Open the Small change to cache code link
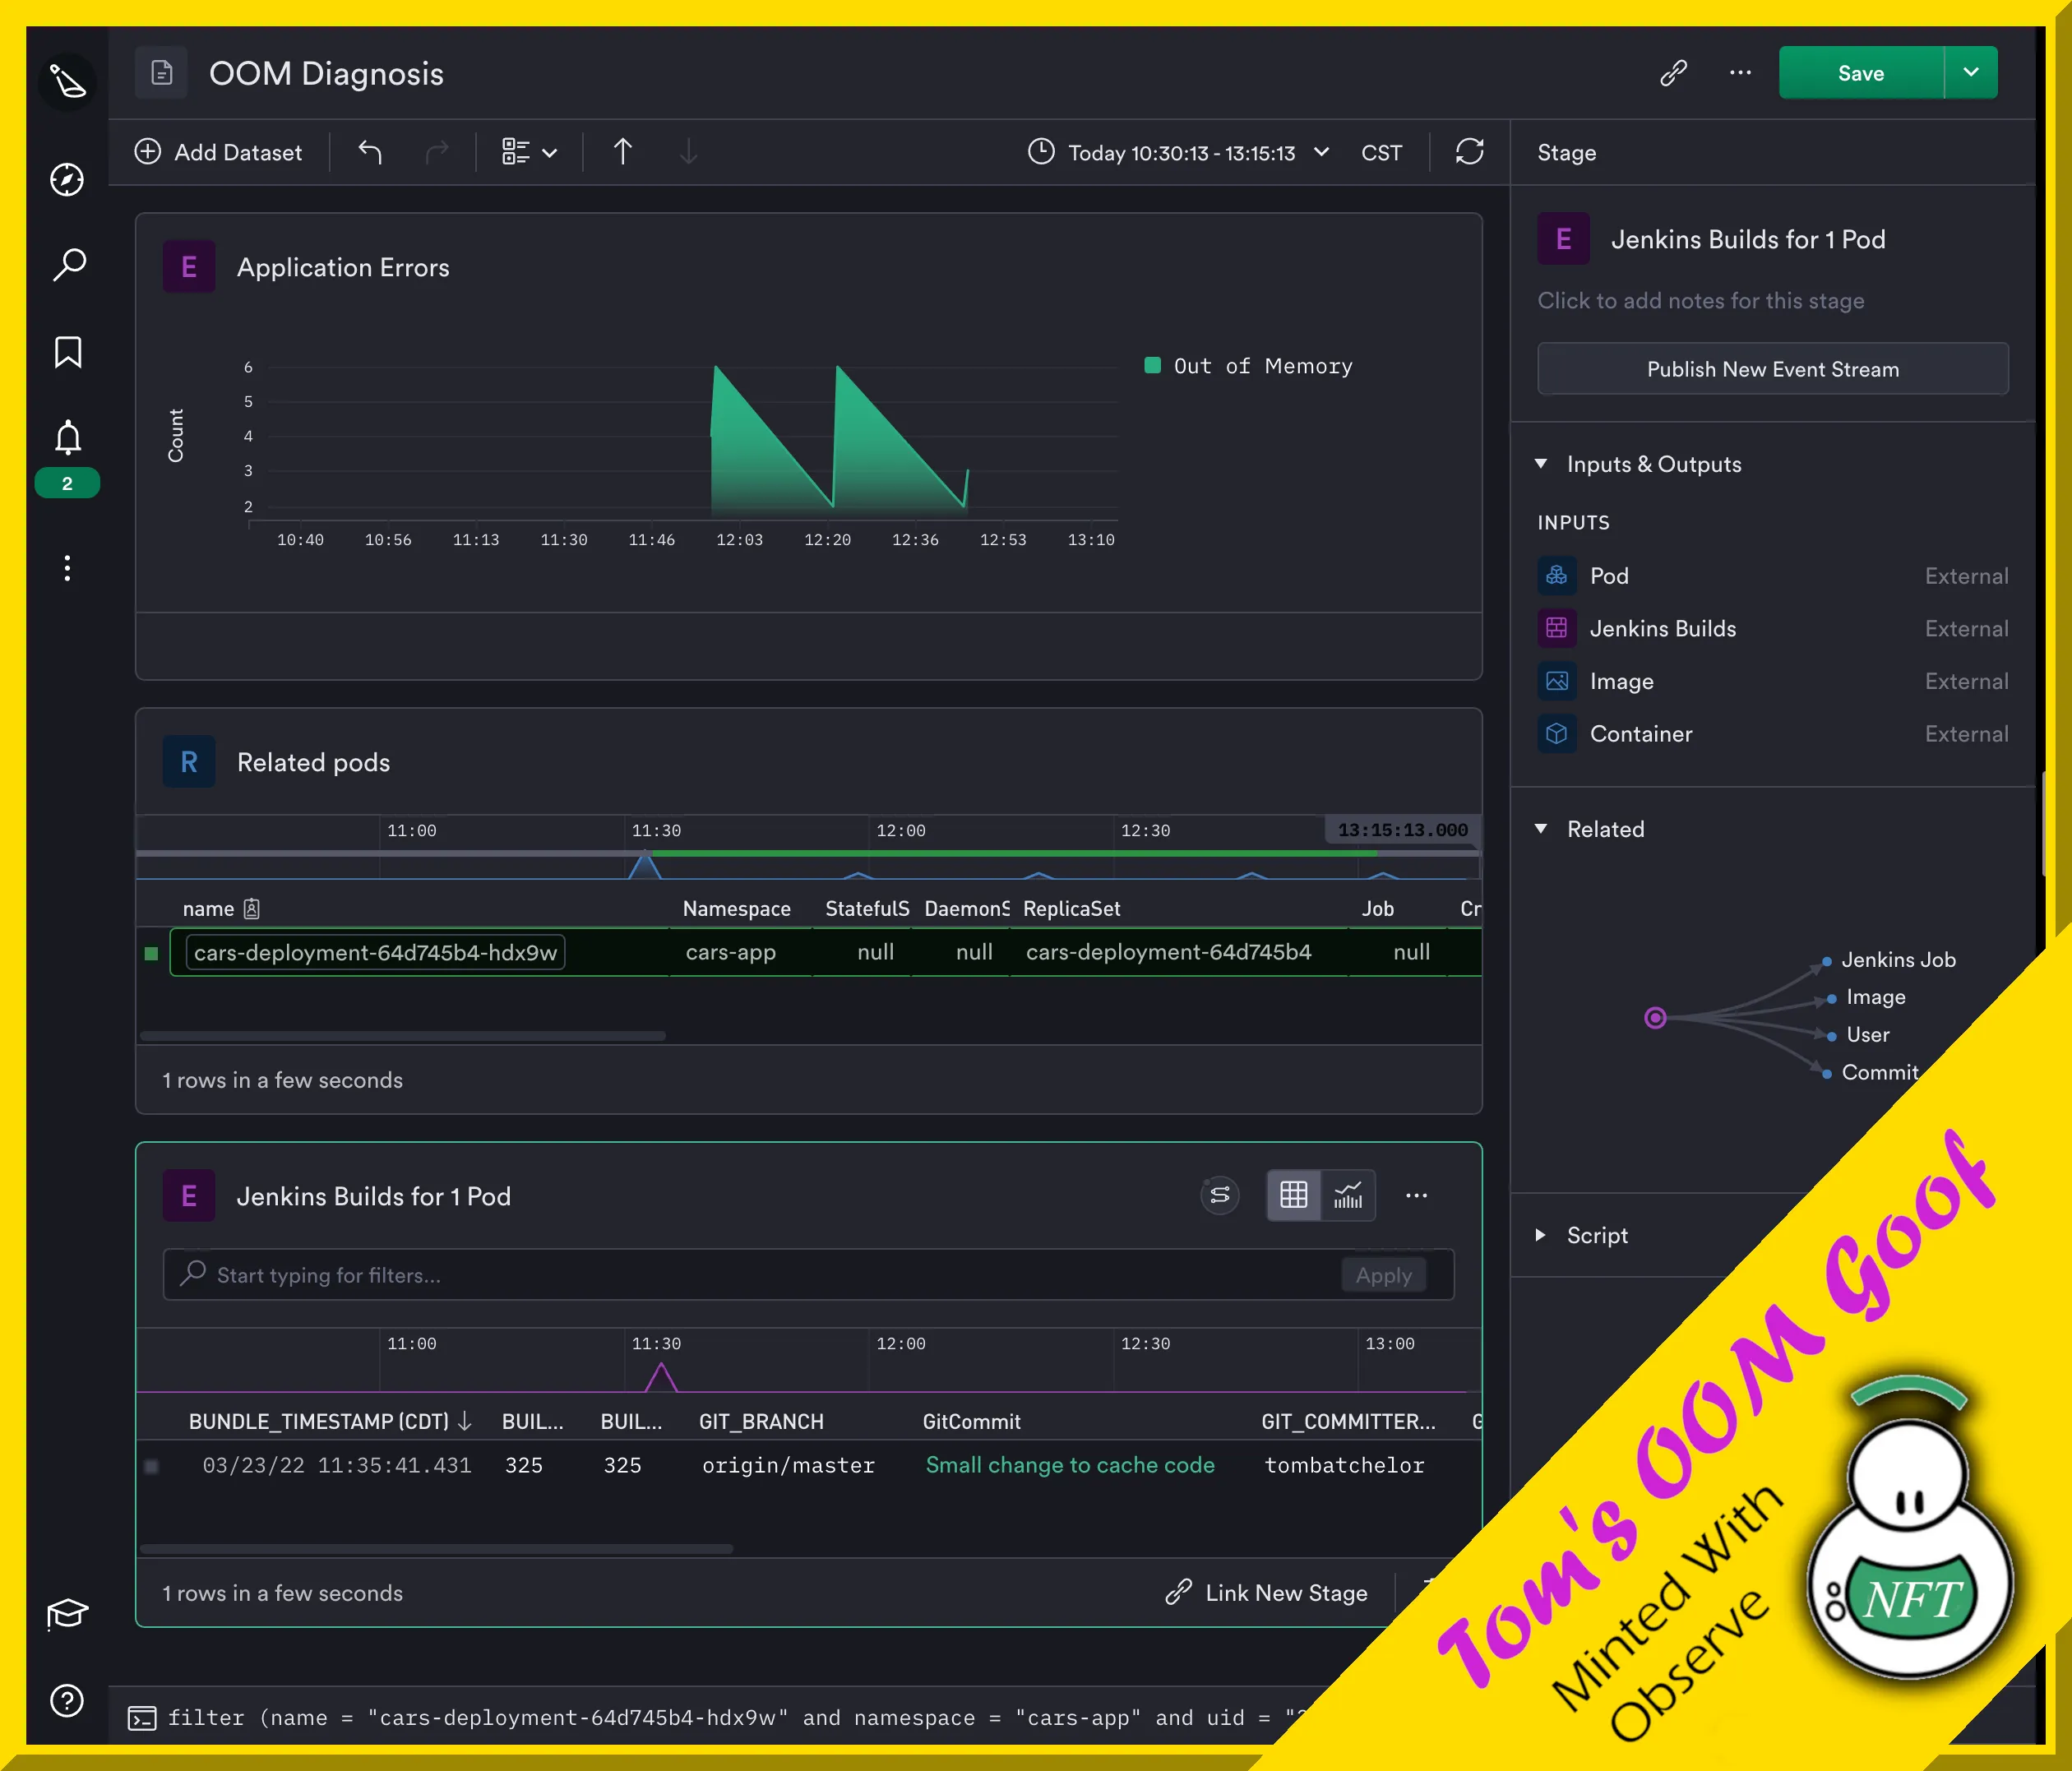The width and height of the screenshot is (2072, 1771). coord(1070,1465)
